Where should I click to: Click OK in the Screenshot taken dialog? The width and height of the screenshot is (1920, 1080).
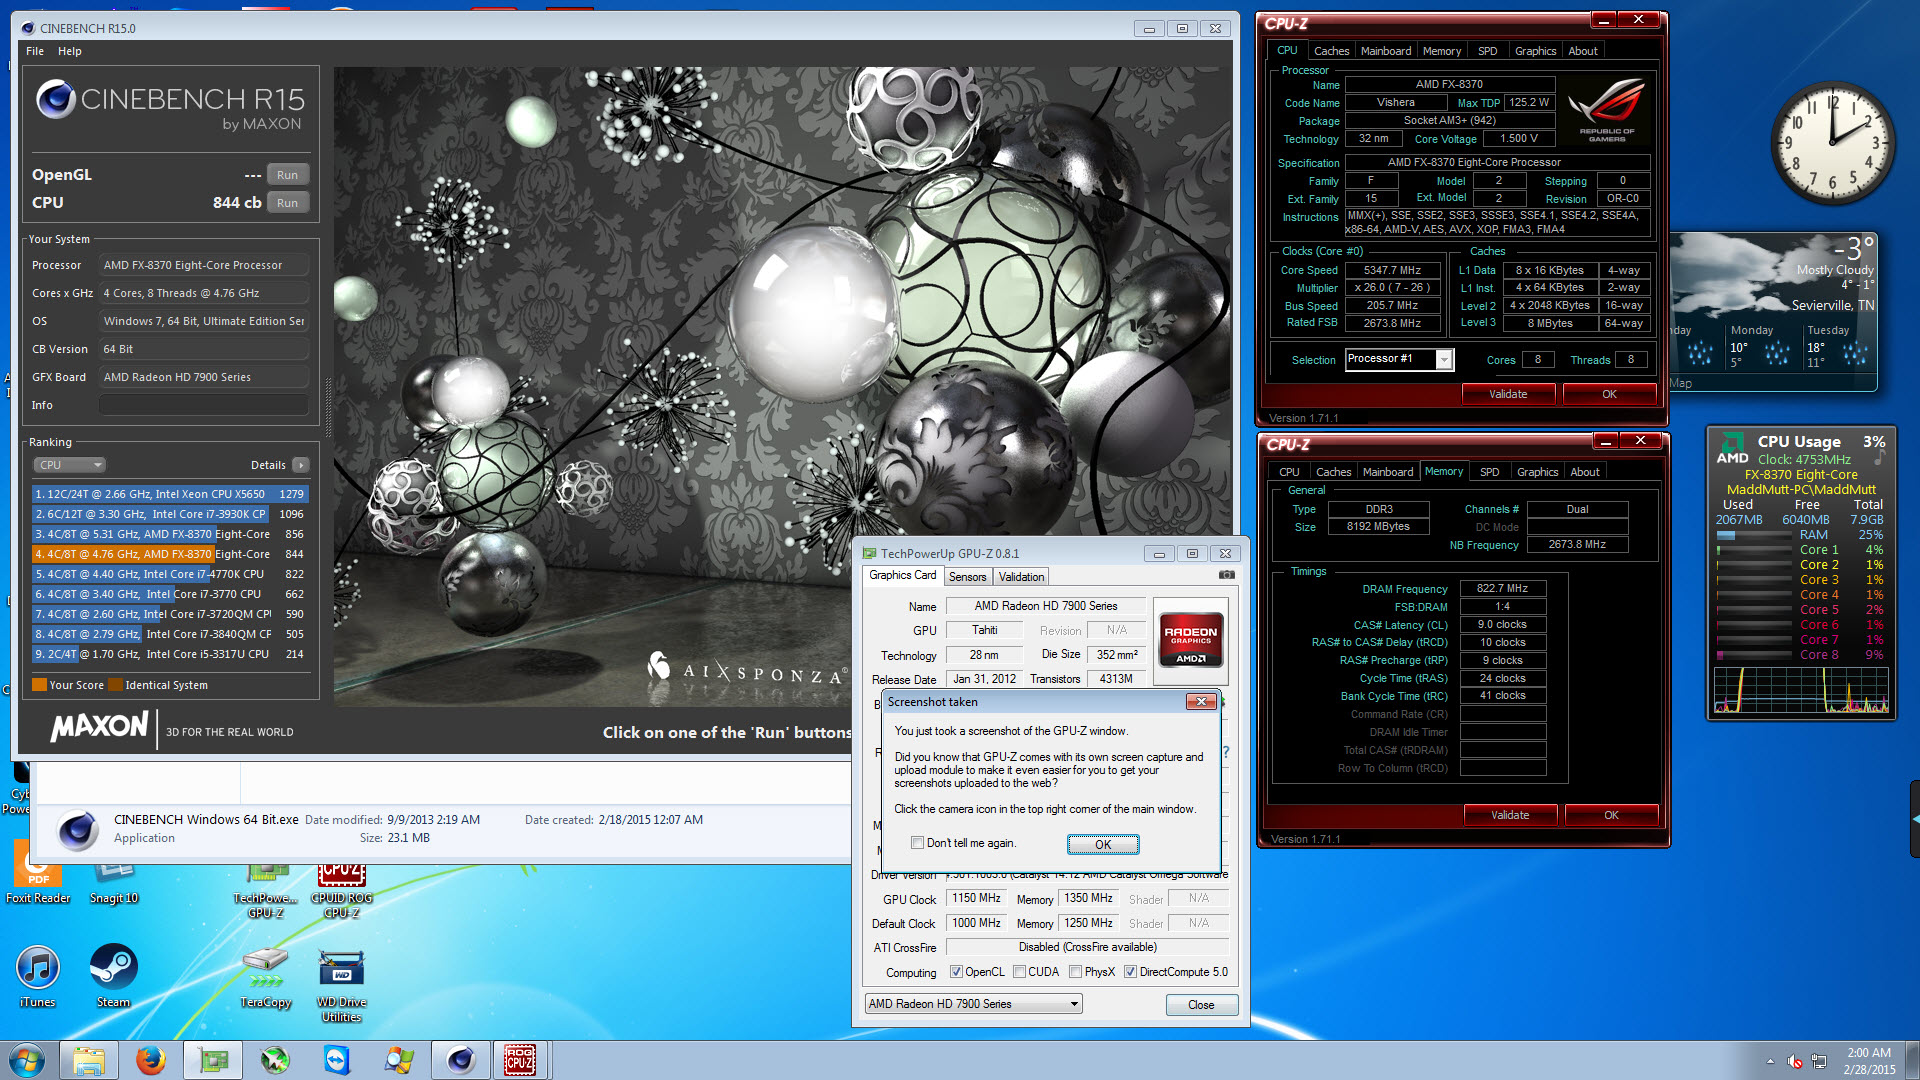(x=1103, y=845)
